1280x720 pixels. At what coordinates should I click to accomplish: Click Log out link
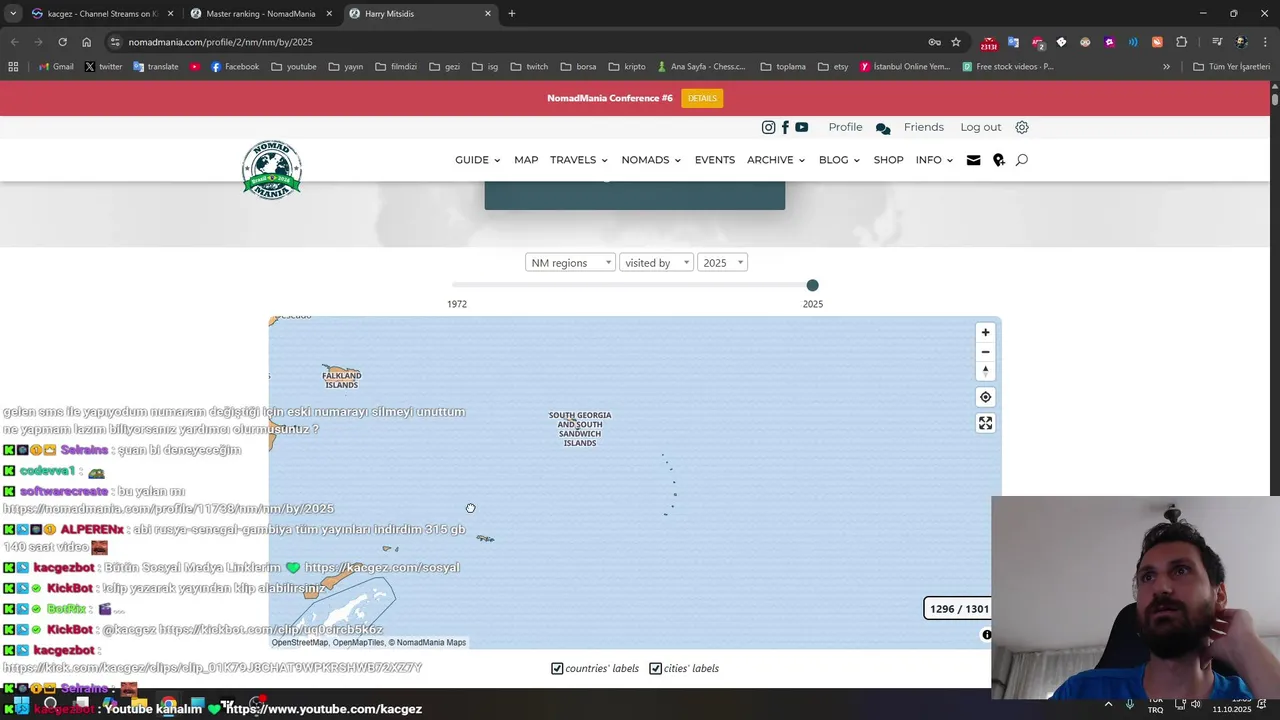pyautogui.click(x=981, y=127)
